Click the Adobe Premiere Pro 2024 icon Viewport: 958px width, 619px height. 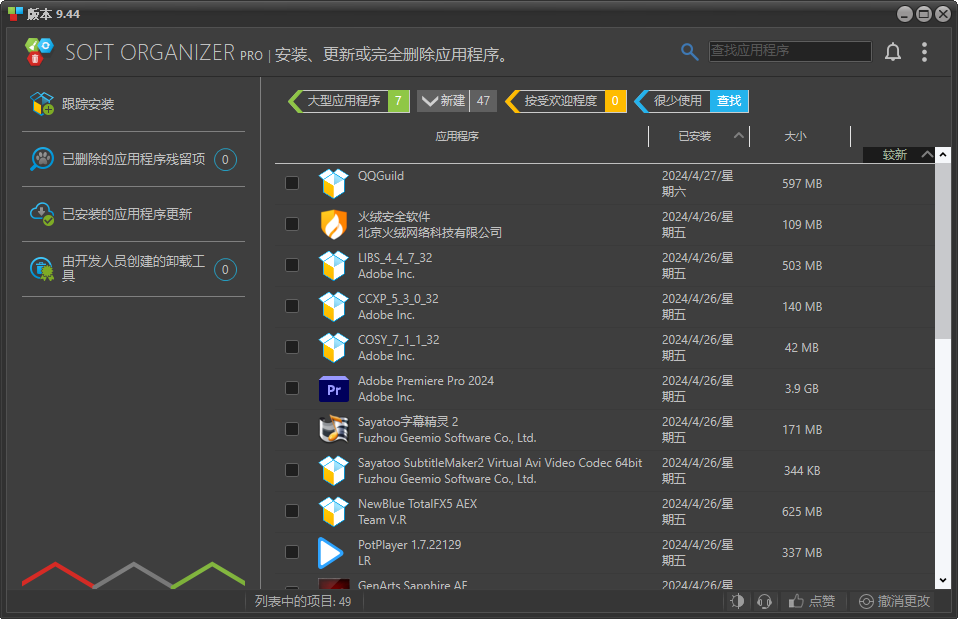click(333, 389)
